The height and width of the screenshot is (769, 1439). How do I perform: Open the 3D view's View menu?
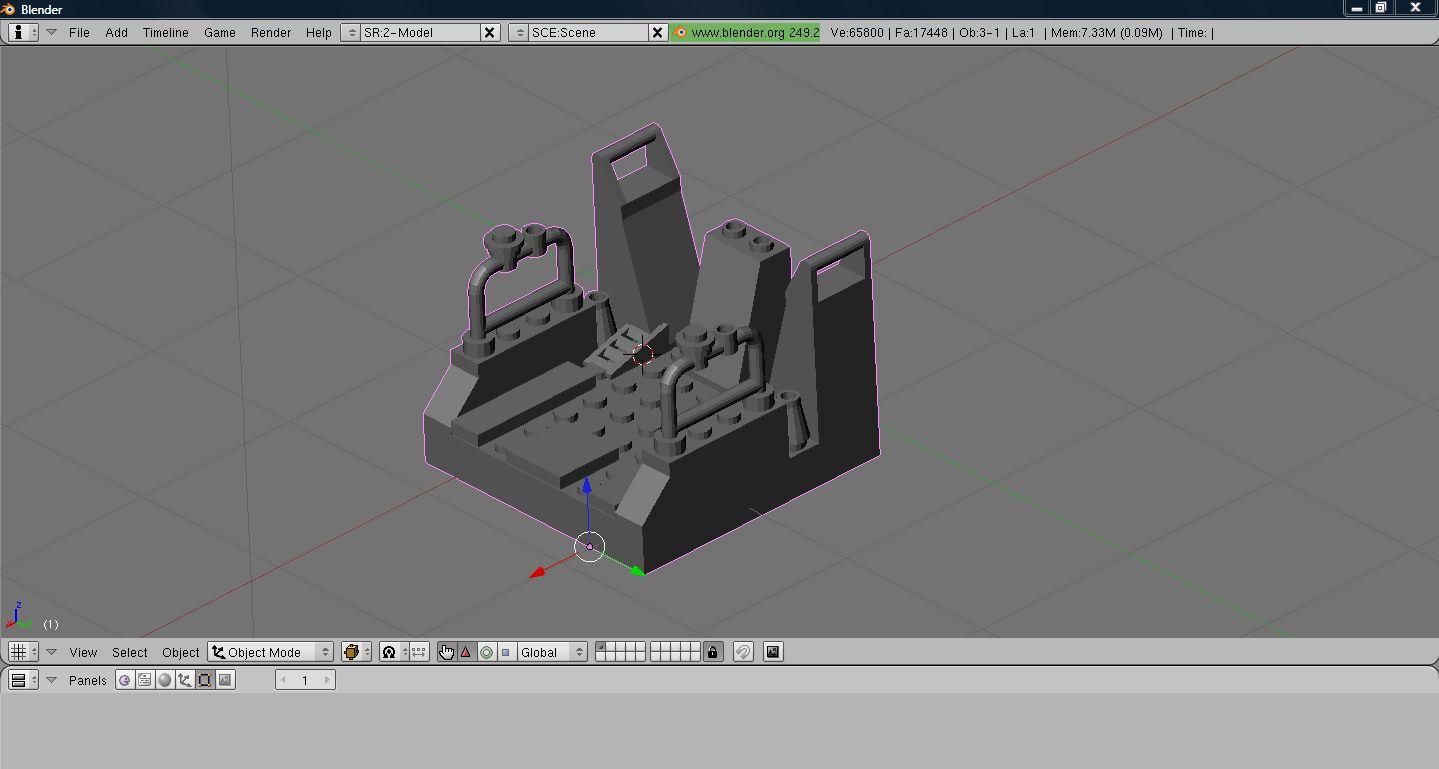[83, 652]
